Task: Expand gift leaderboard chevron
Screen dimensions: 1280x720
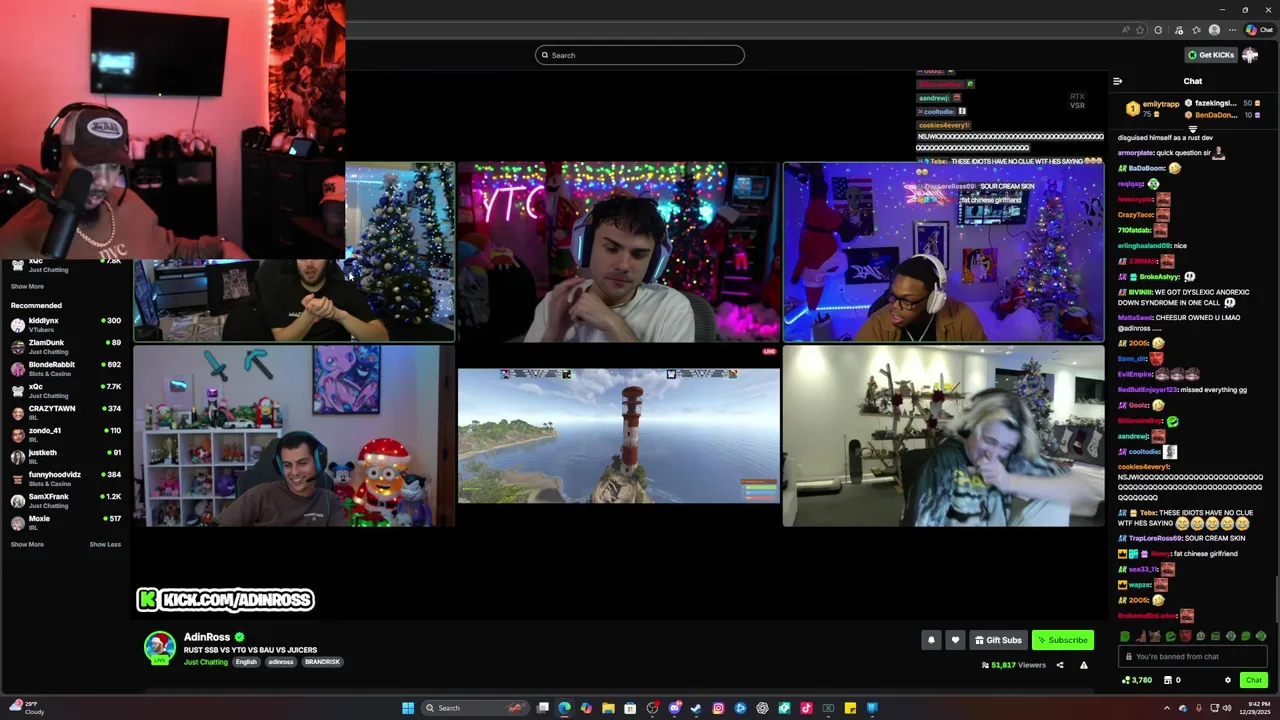Action: pyautogui.click(x=1192, y=129)
